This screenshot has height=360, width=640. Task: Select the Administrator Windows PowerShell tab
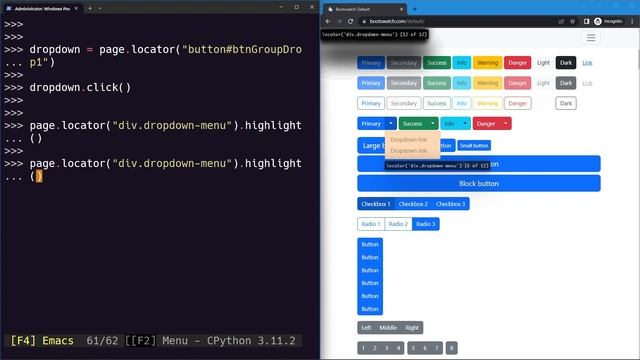coord(42,8)
